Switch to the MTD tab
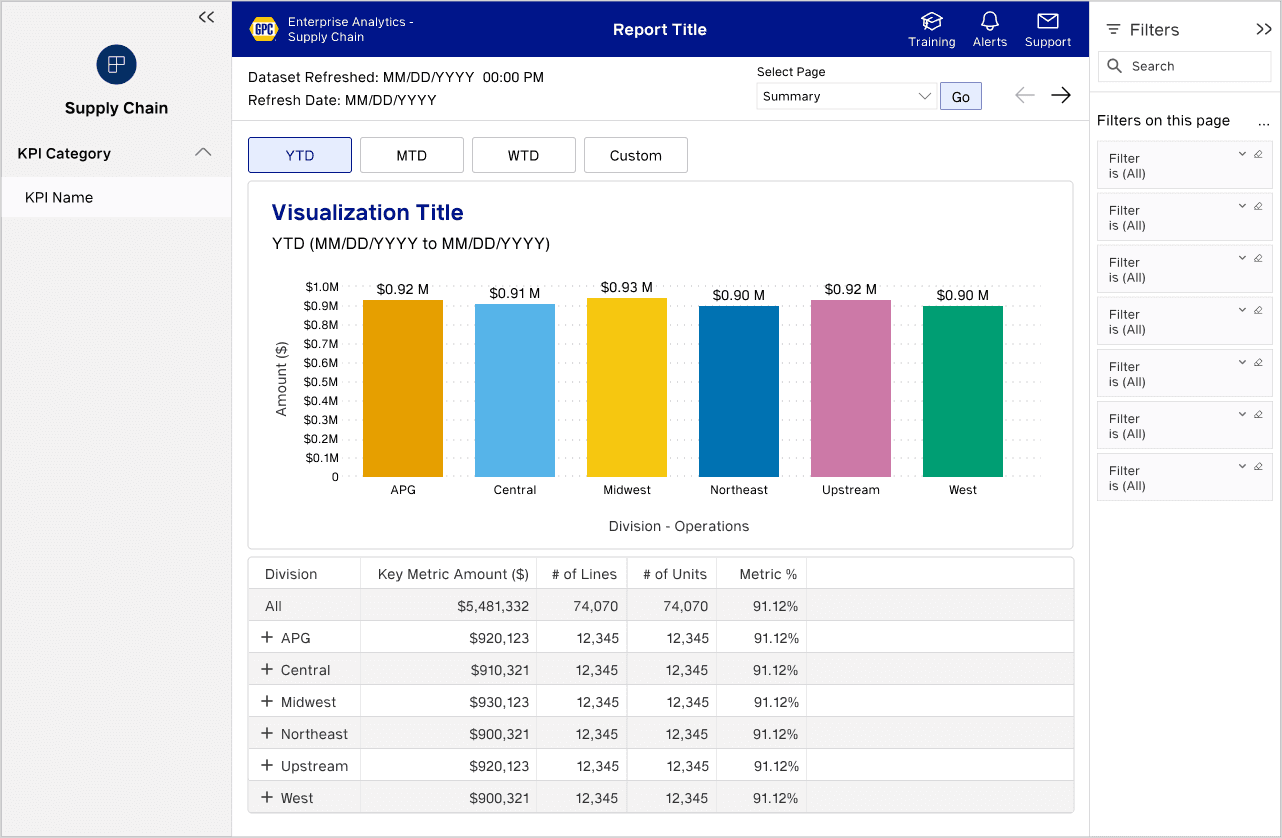 coord(411,155)
